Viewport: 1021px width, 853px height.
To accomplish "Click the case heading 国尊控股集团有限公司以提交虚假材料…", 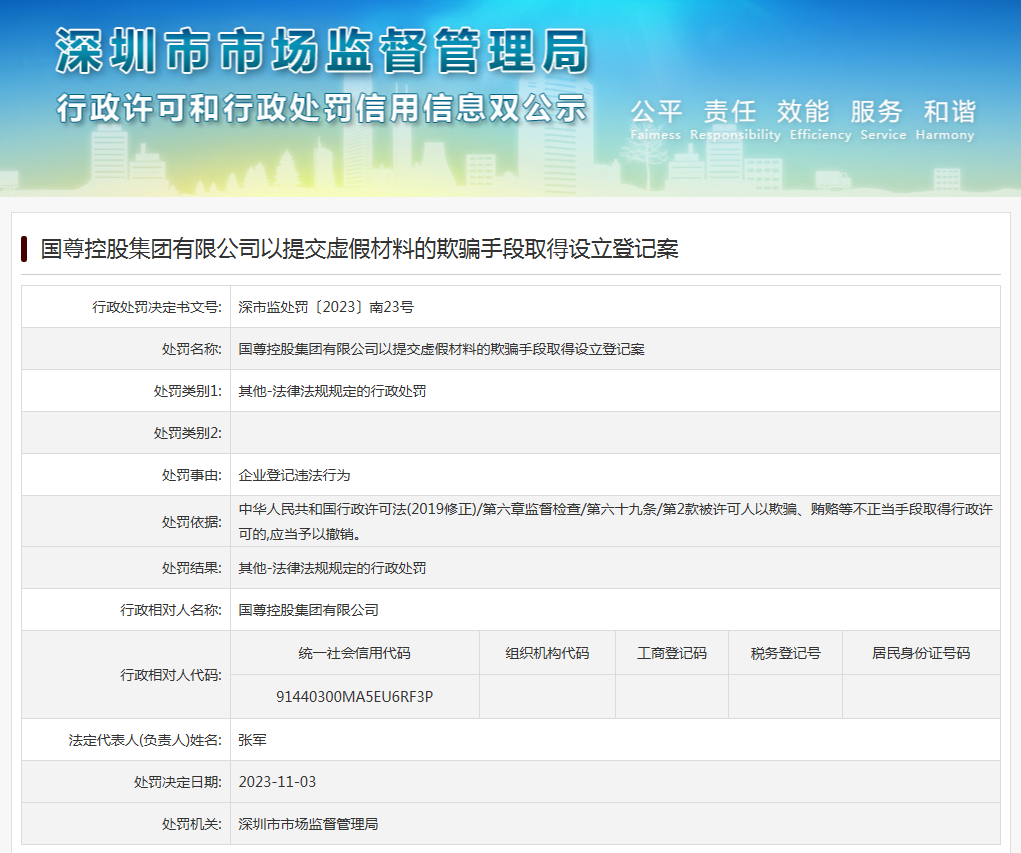I will [x=359, y=249].
